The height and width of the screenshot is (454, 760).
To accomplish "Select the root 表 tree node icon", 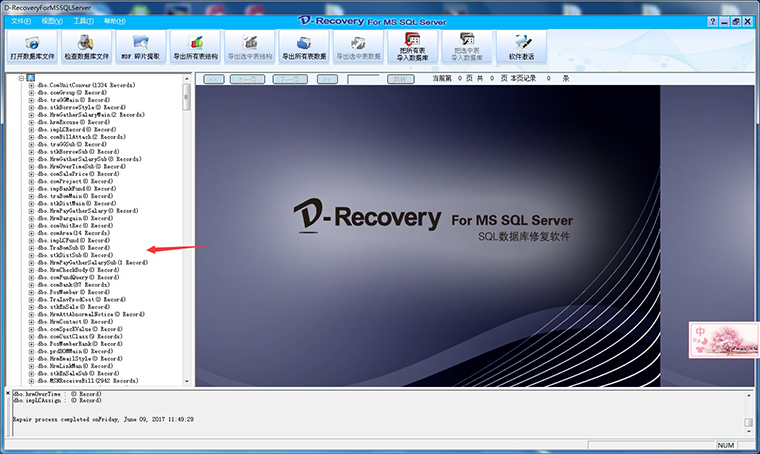I will [31, 78].
